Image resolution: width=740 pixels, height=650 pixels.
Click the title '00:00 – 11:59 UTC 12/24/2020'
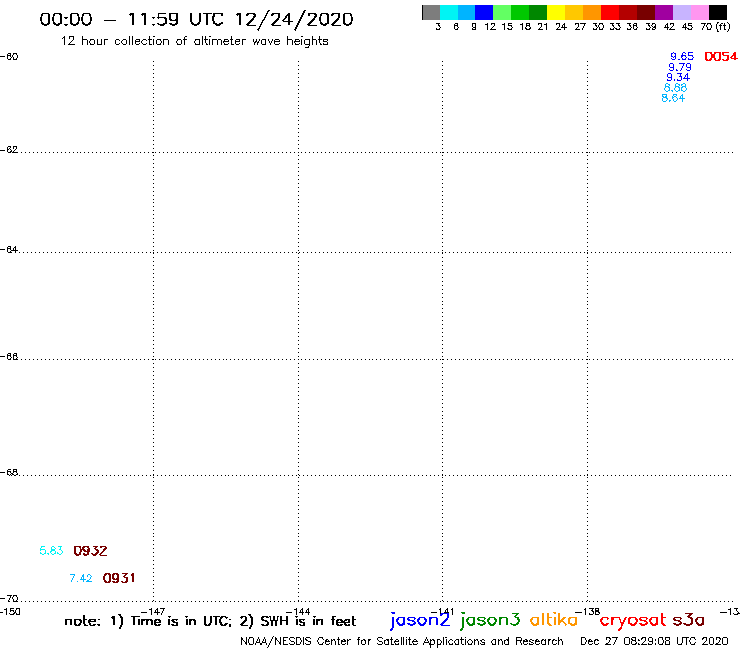(196, 19)
